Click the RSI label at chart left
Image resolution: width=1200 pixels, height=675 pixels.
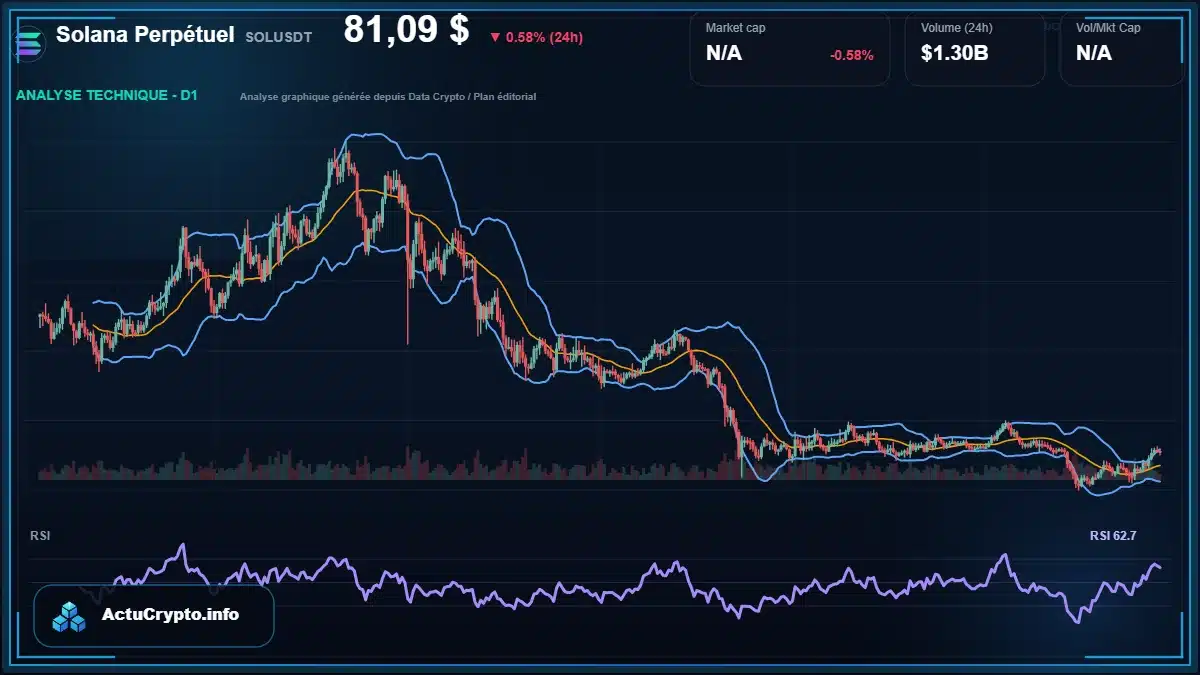click(40, 536)
